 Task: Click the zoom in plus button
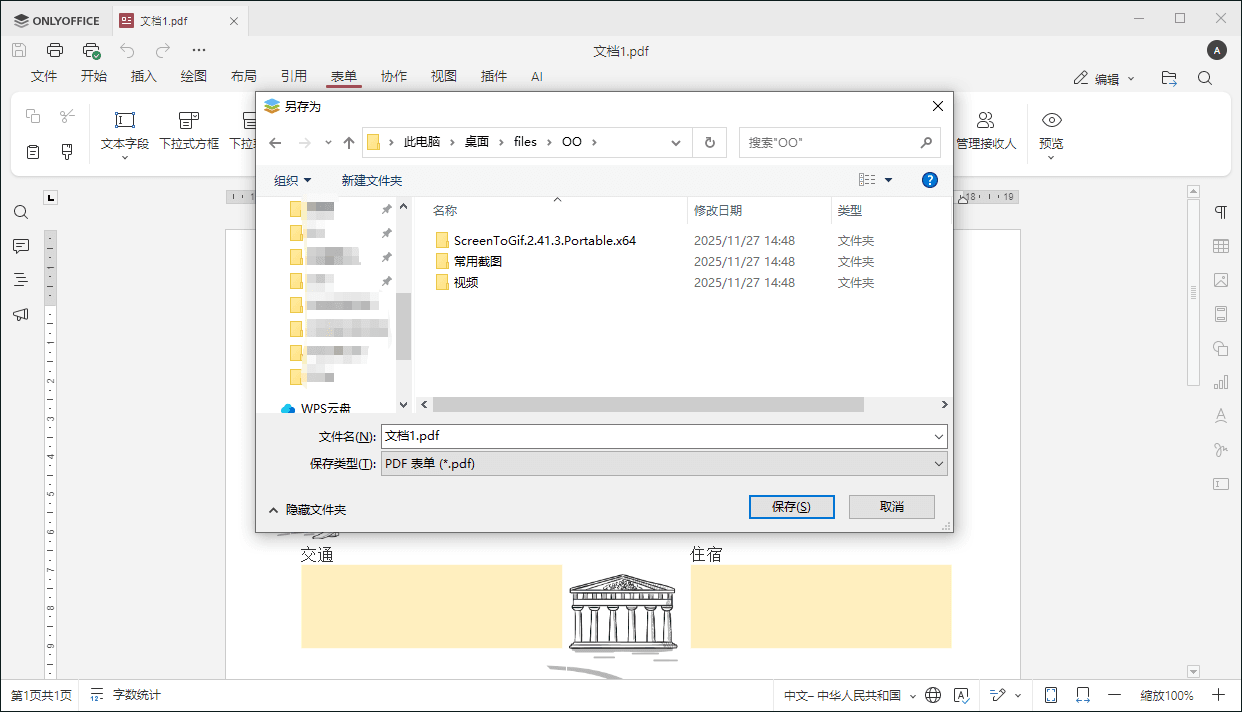click(1218, 695)
